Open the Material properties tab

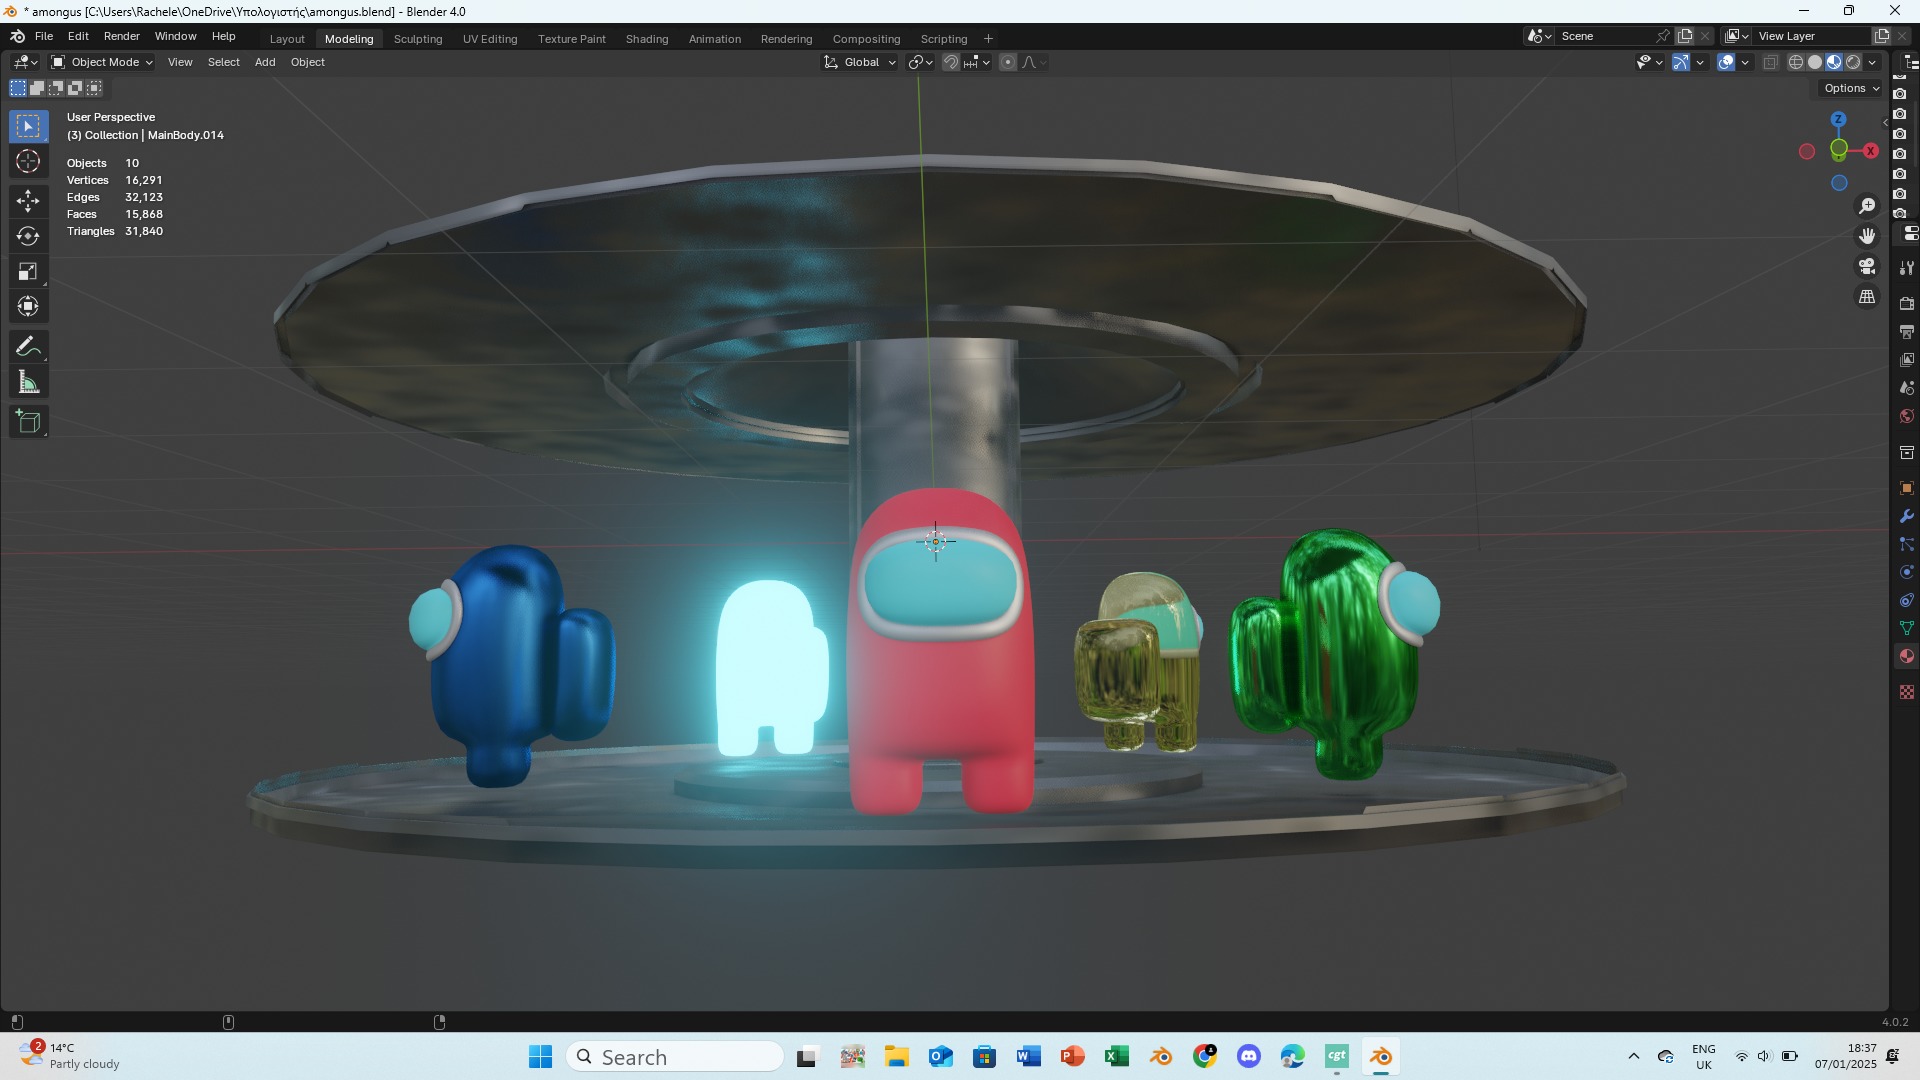click(1907, 656)
